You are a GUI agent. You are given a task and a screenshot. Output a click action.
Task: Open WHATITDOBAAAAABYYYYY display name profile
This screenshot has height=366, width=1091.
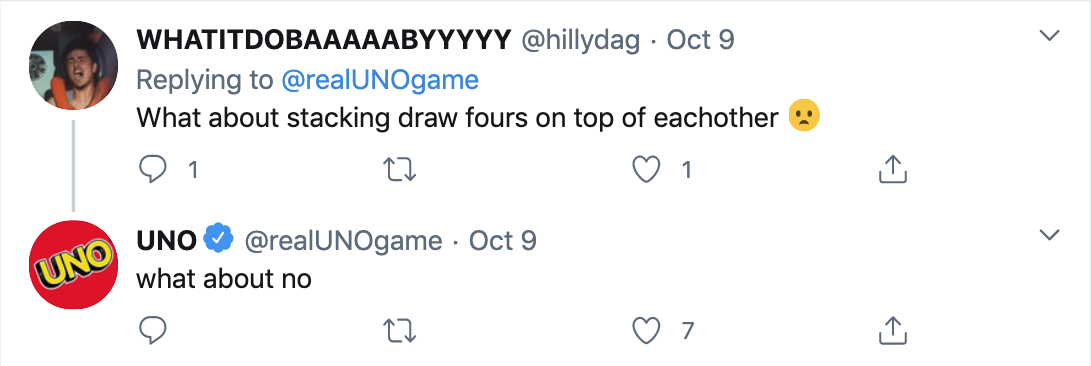click(324, 40)
